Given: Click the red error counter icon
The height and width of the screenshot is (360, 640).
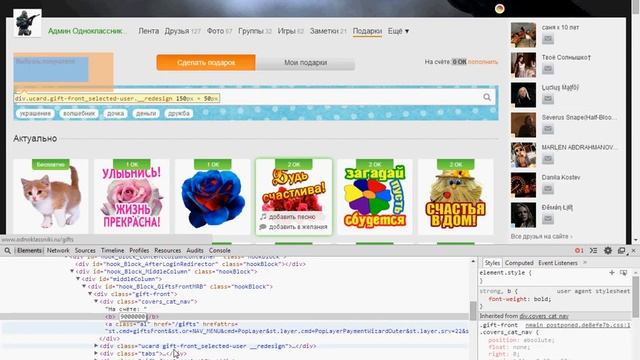Looking at the screenshot, I should (x=579, y=251).
